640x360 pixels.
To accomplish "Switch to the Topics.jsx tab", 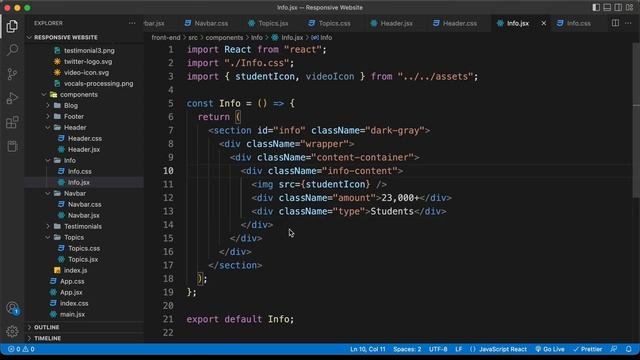I will [268, 23].
